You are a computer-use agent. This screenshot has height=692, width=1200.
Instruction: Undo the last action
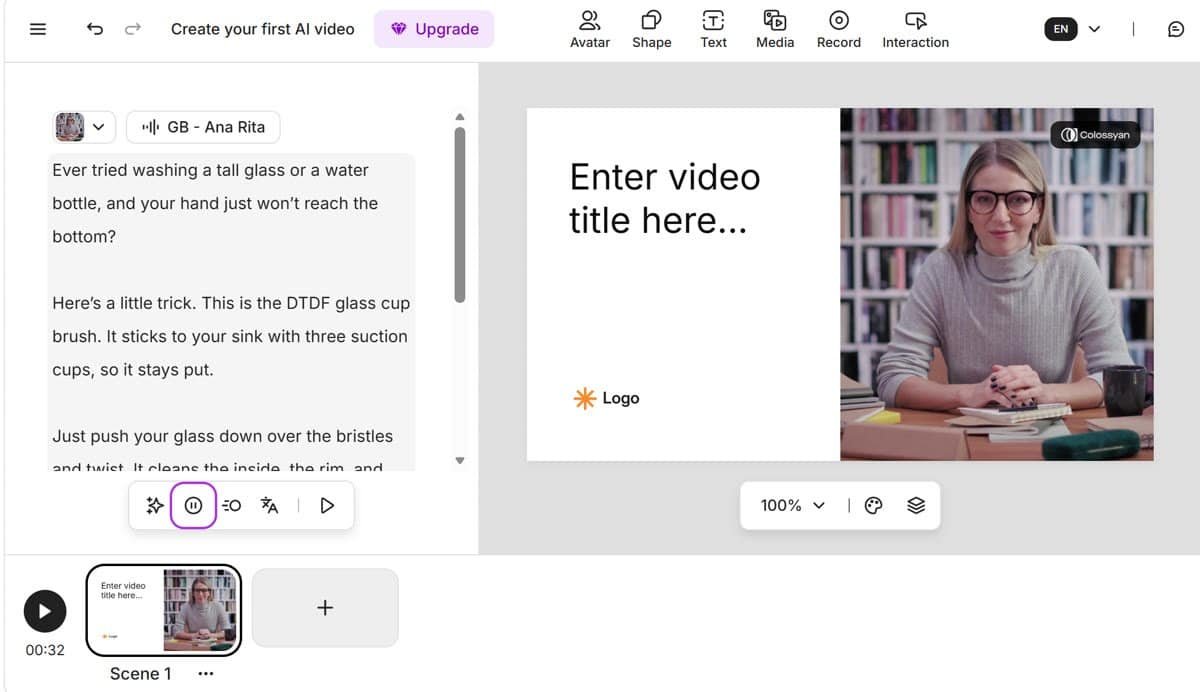coord(95,29)
